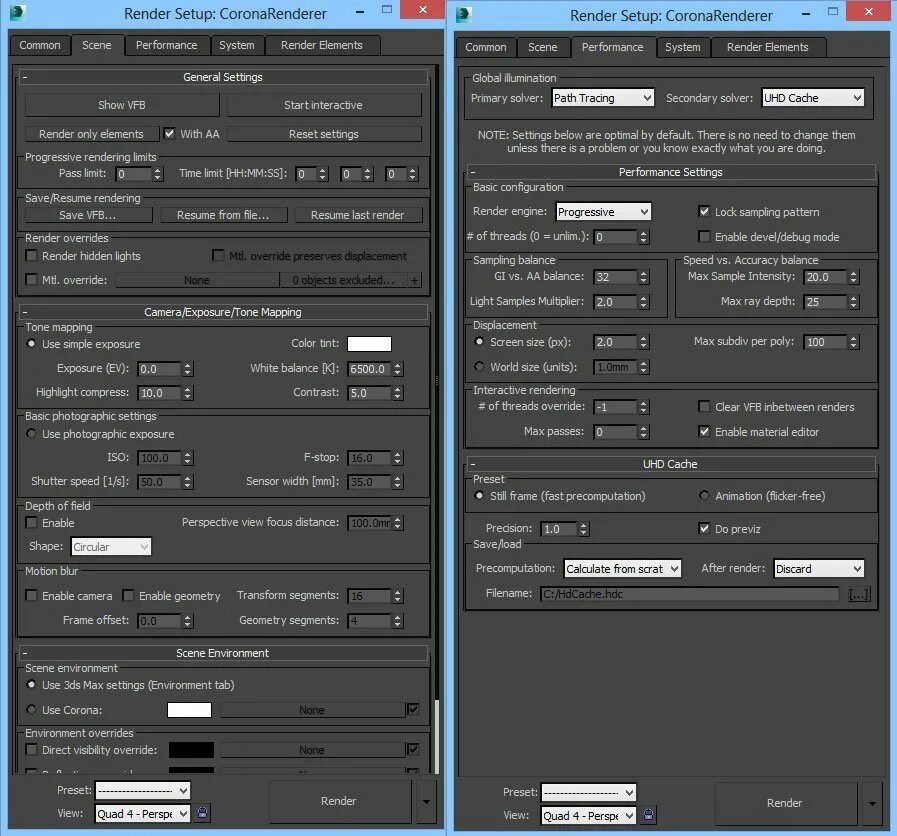Click the 3ds Max app icon in the left title bar
This screenshot has height=836, width=897.
18,13
